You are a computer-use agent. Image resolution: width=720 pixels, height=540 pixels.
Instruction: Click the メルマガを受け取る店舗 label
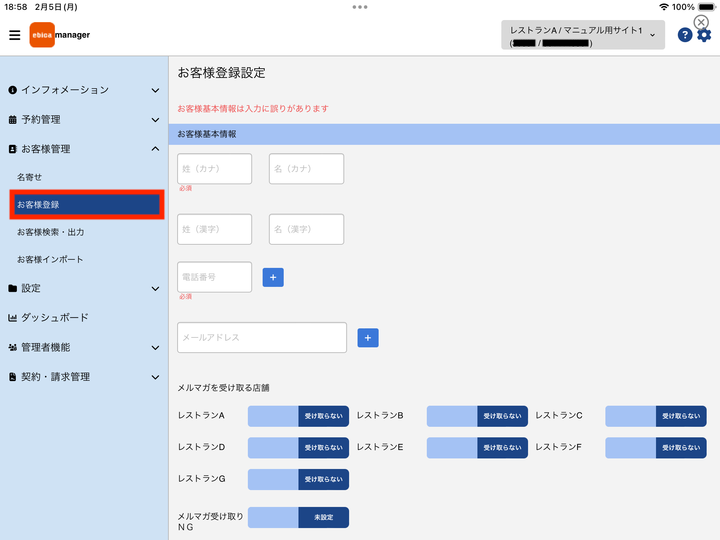click(x=224, y=388)
